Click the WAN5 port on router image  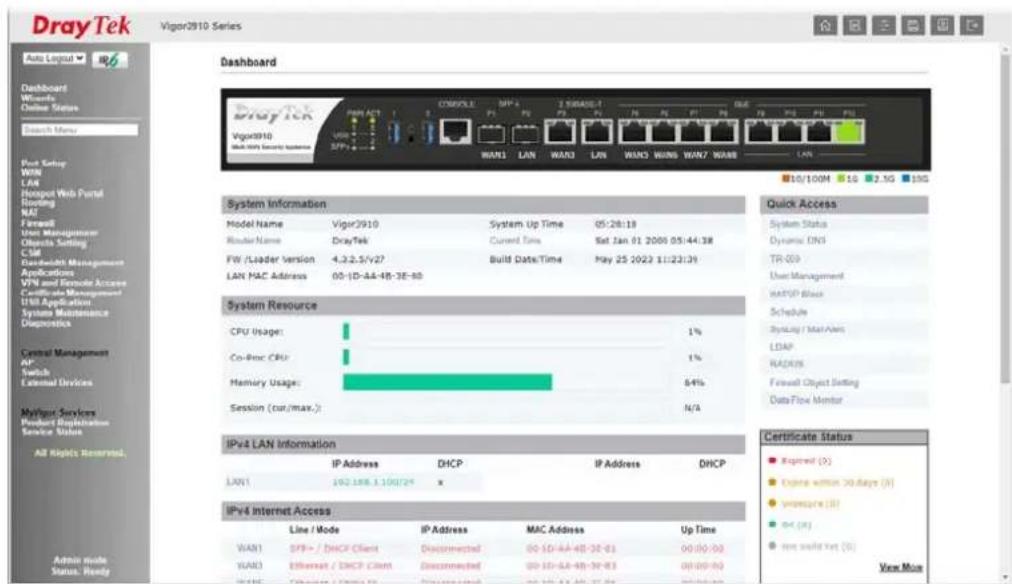(x=633, y=132)
